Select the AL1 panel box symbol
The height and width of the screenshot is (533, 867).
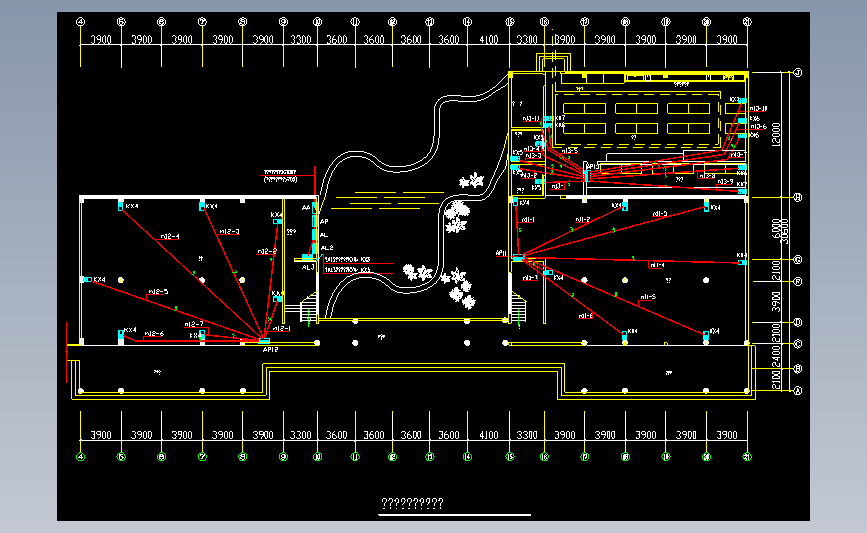tap(307, 258)
